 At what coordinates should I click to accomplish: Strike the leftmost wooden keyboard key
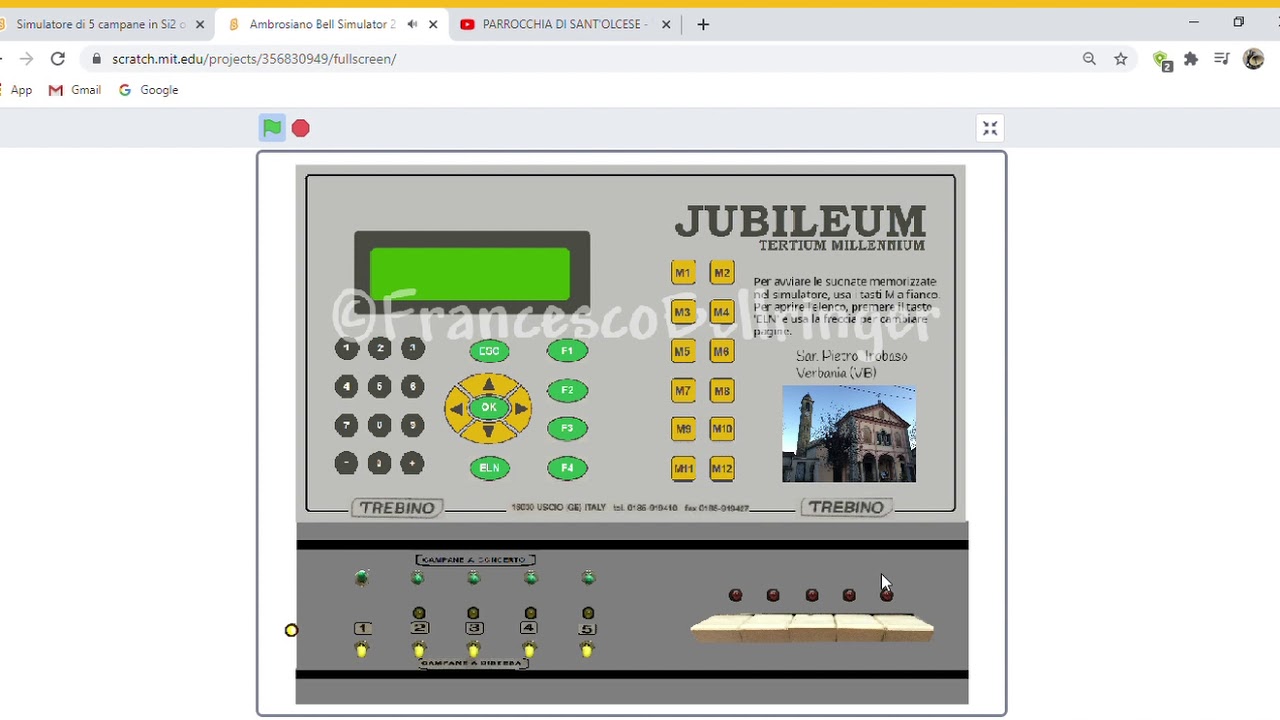[x=715, y=628]
